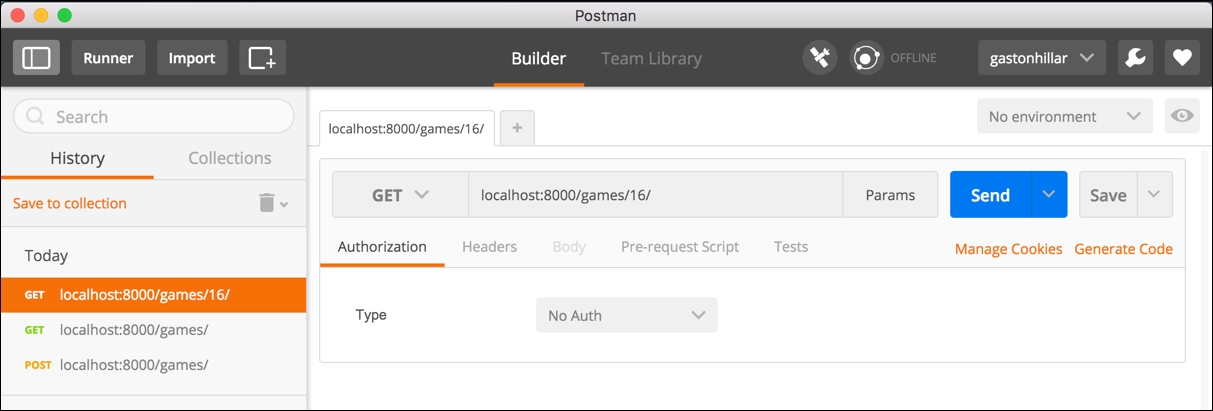Toggle the sidebar panel icon
The height and width of the screenshot is (411, 1213).
[36, 58]
